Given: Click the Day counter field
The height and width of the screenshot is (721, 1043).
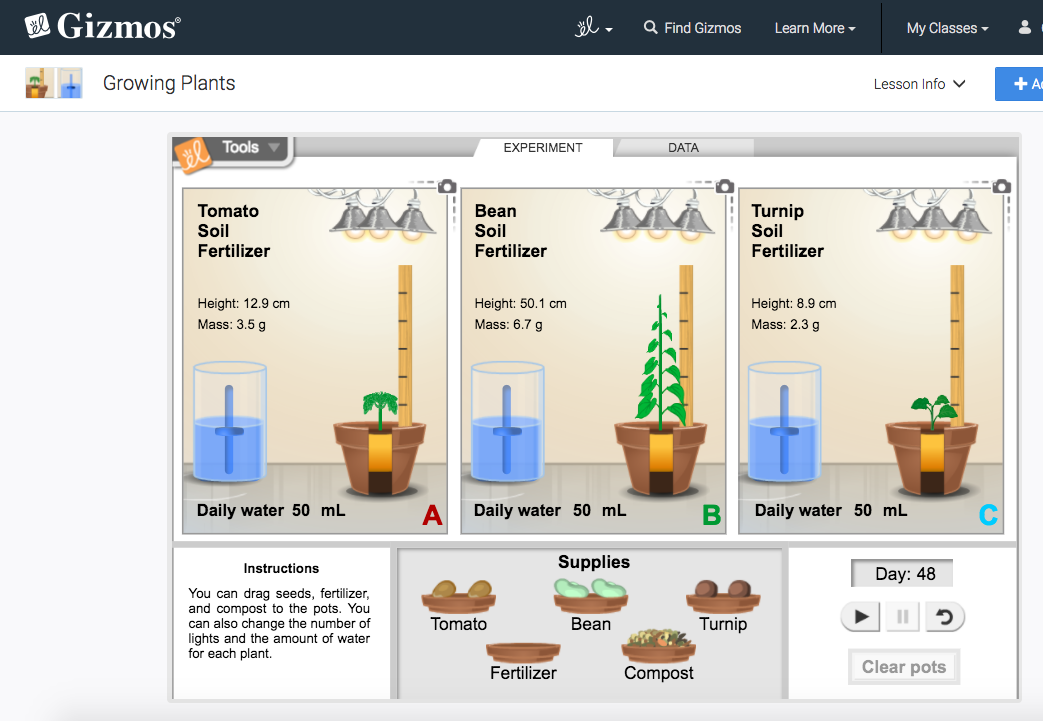Looking at the screenshot, I should click(900, 573).
